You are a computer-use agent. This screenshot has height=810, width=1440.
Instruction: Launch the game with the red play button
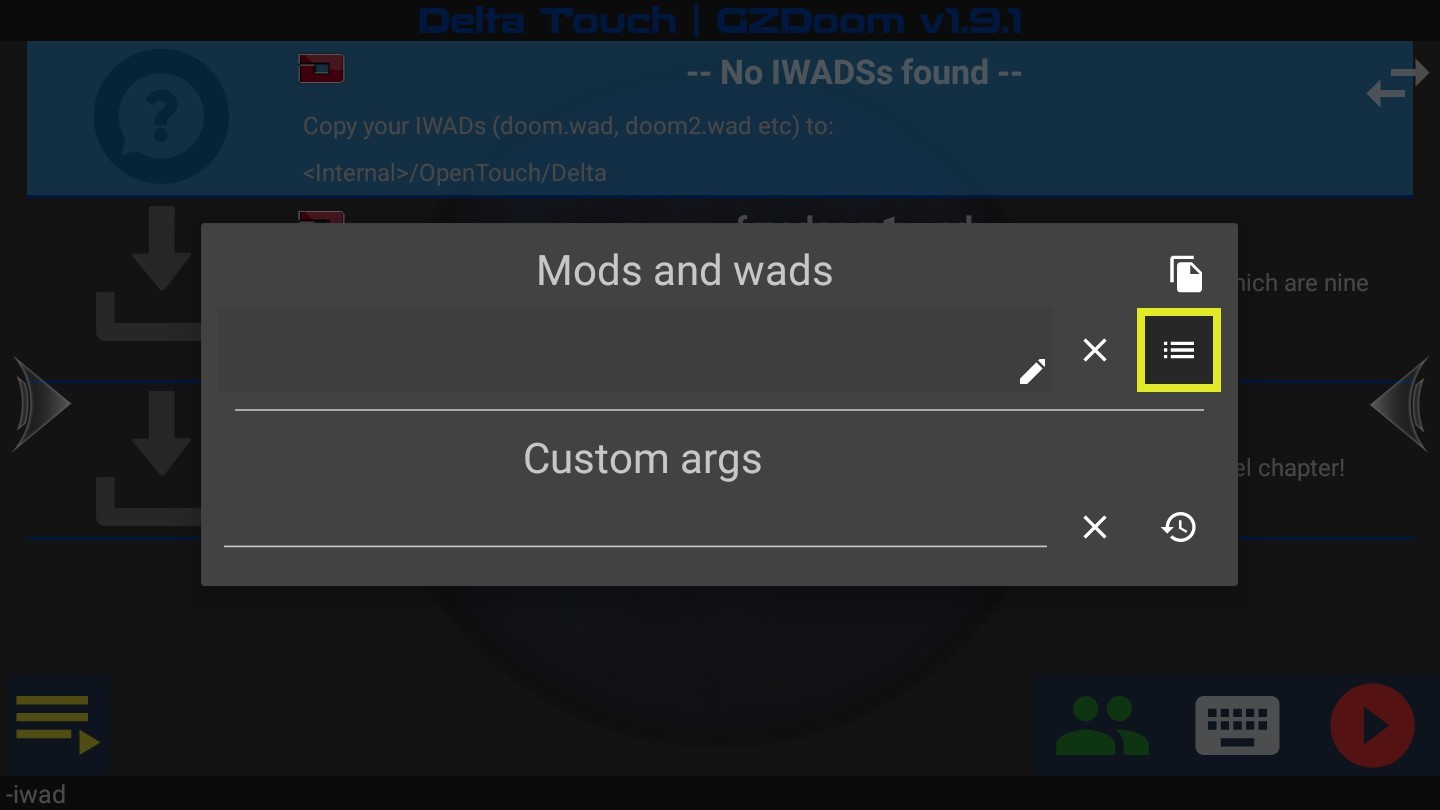pos(1372,725)
